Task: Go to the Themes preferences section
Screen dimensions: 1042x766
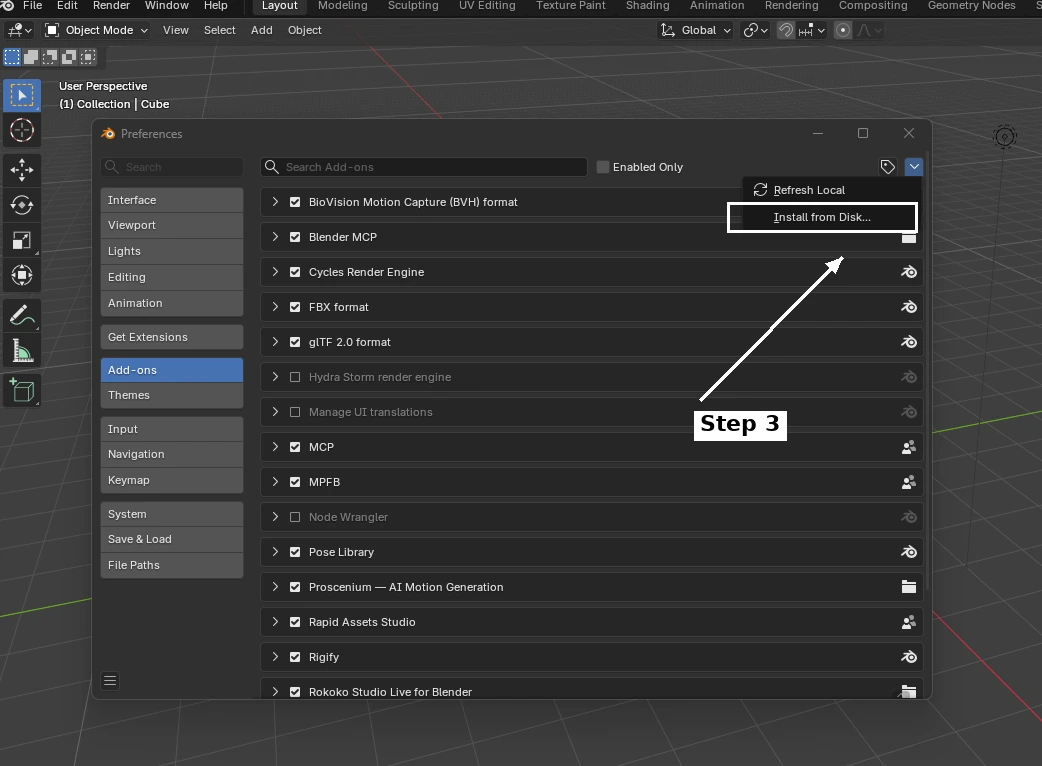Action: coord(172,395)
